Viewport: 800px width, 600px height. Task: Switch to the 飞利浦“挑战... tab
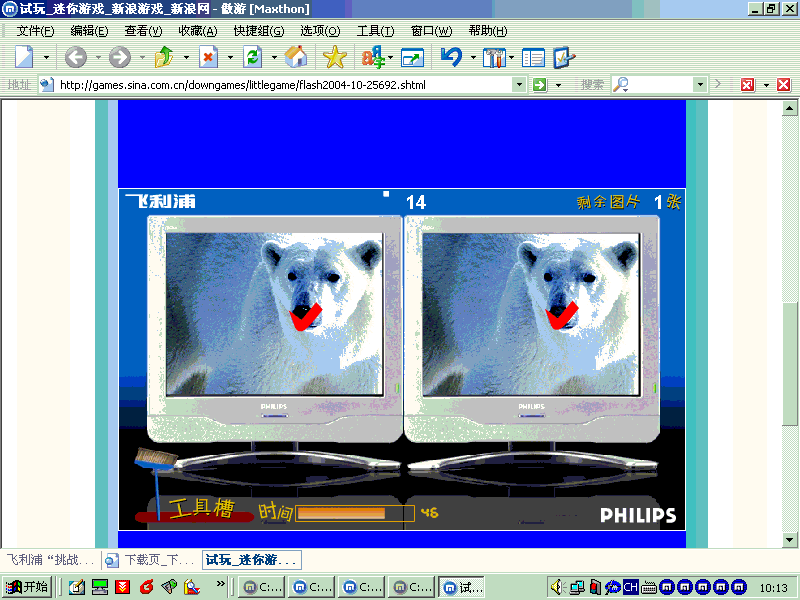pyautogui.click(x=51, y=560)
